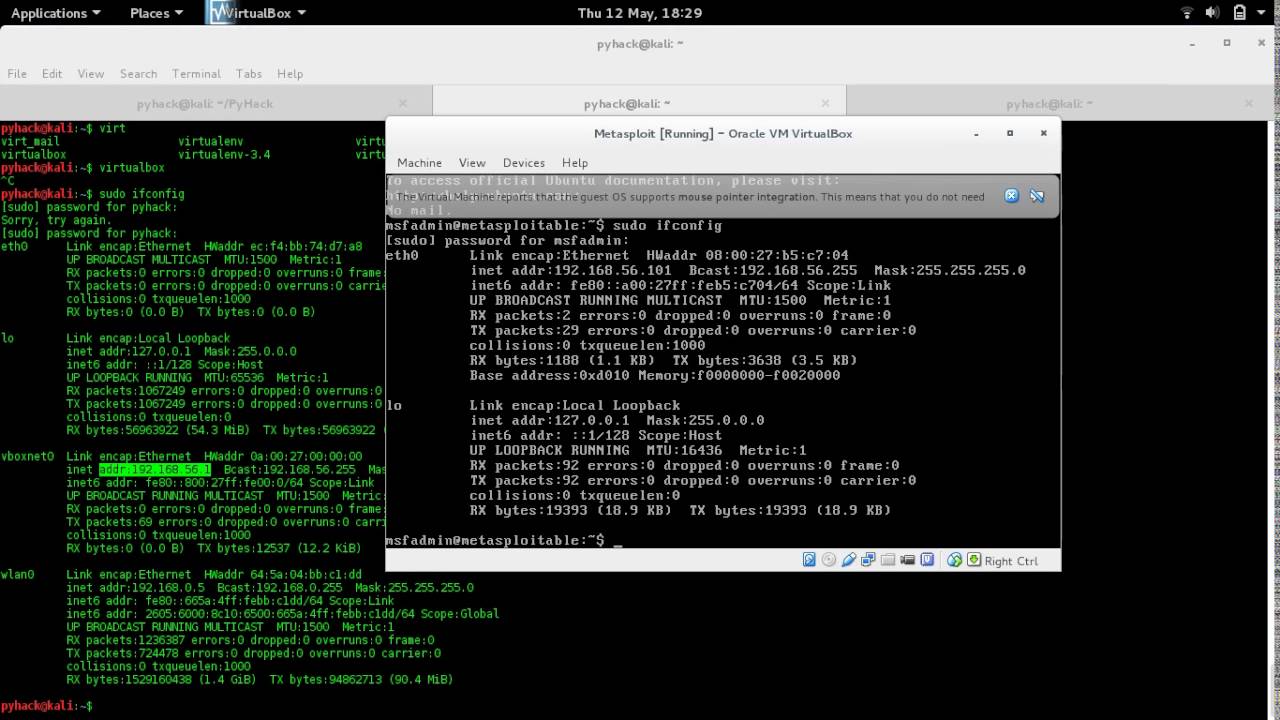The width and height of the screenshot is (1280, 720).
Task: Close the active middle pyhack@kali: ~ tab
Action: tap(825, 103)
